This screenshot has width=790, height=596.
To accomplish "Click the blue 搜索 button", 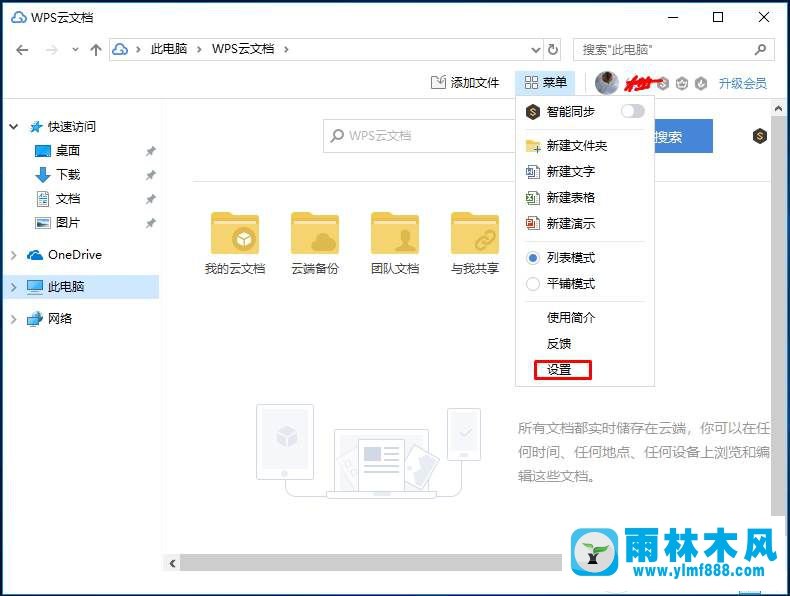I will 683,136.
